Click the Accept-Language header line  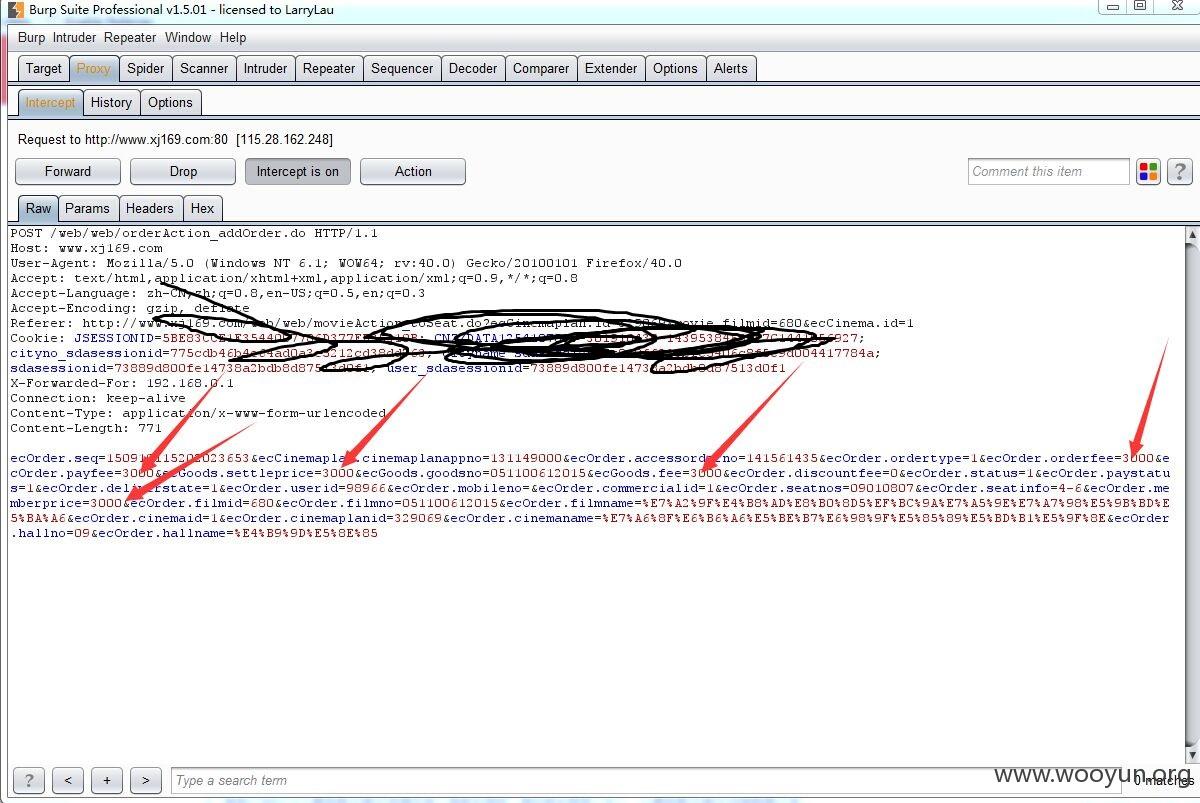217,293
